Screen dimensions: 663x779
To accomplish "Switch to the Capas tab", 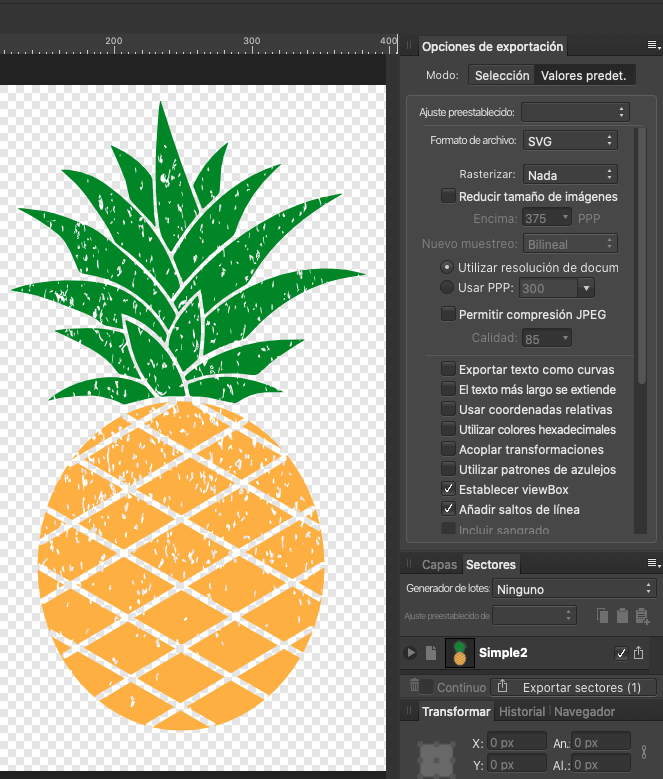I will click(x=439, y=564).
